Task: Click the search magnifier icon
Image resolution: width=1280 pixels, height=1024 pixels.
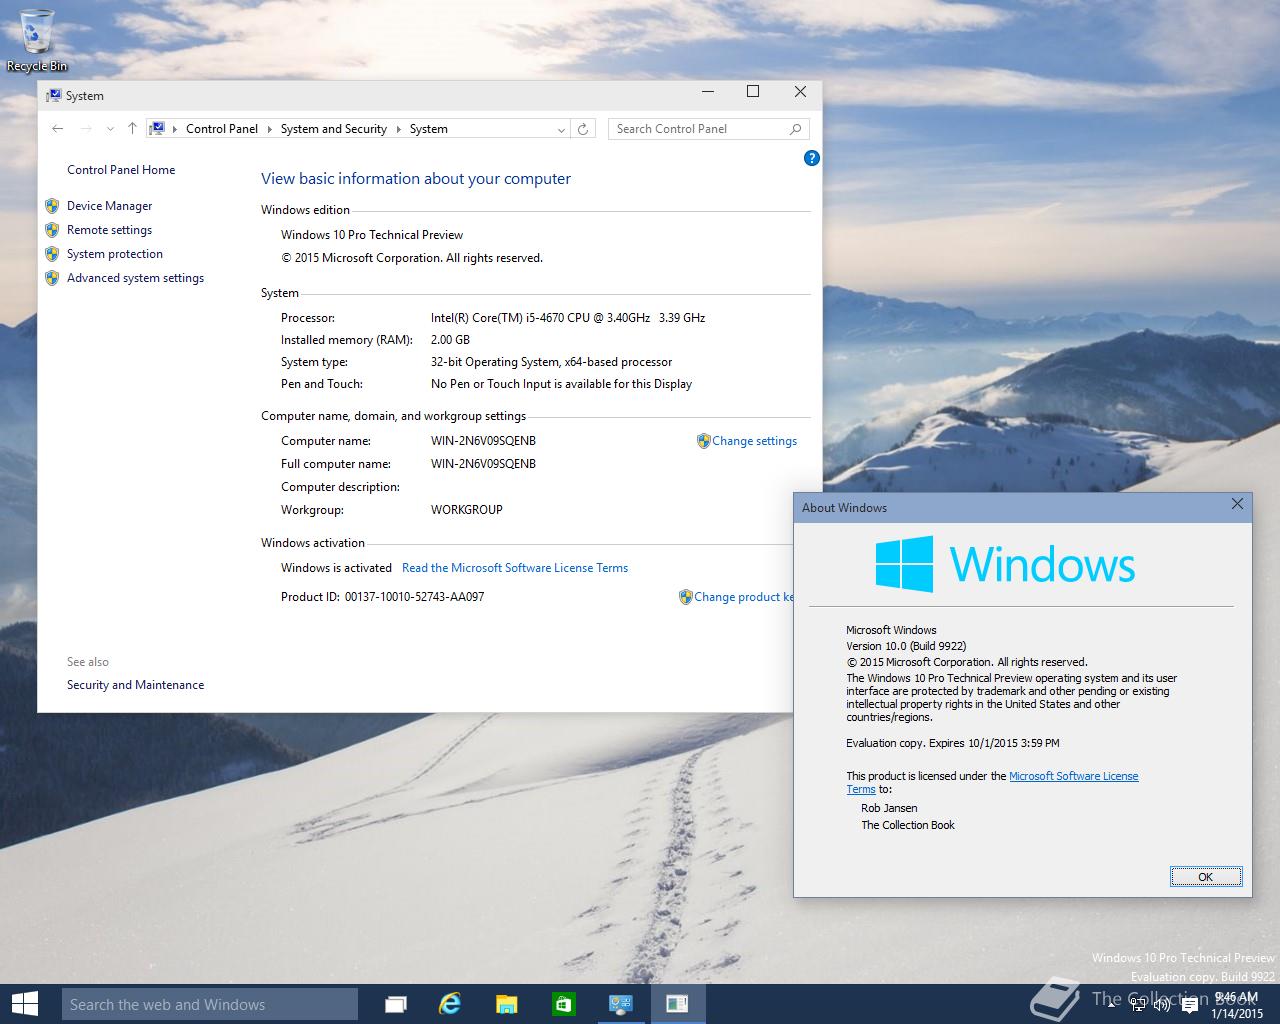Action: [x=795, y=129]
